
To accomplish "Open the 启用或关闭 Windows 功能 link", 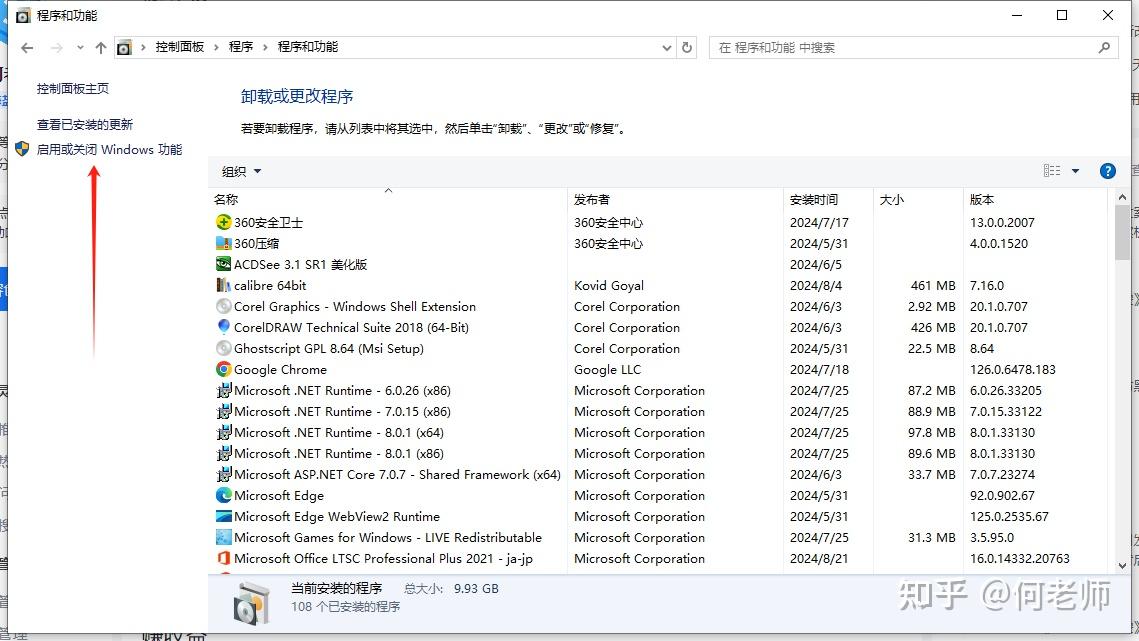I will pos(110,149).
